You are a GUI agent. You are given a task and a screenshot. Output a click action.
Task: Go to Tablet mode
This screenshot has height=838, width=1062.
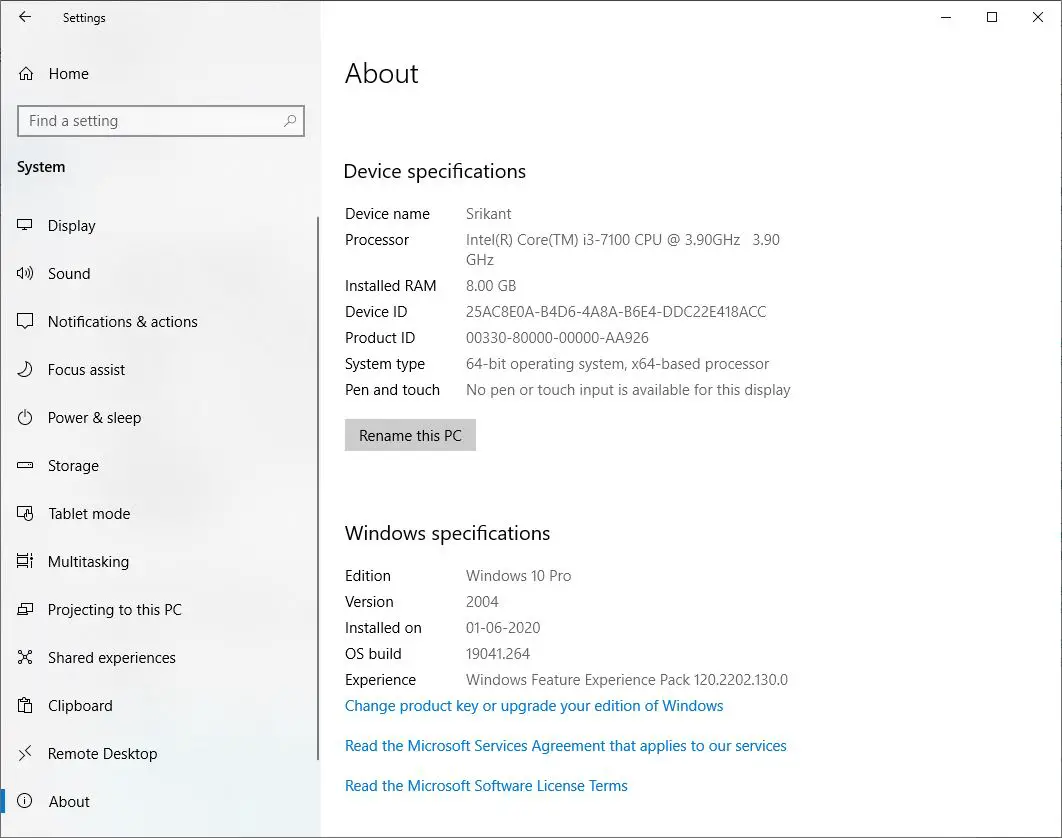161,514
